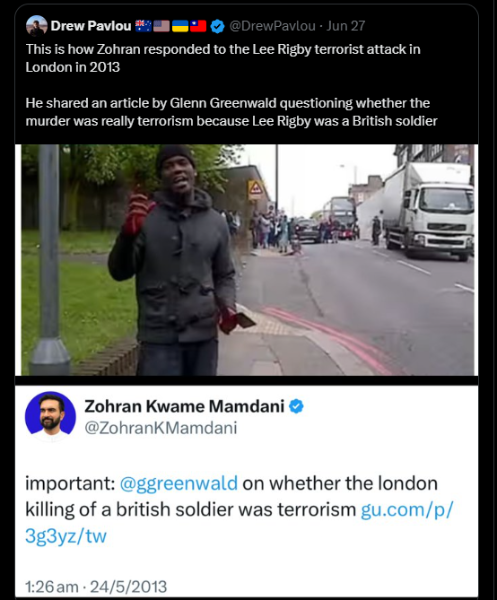Click the US flag emoji in display name

(x=161, y=26)
